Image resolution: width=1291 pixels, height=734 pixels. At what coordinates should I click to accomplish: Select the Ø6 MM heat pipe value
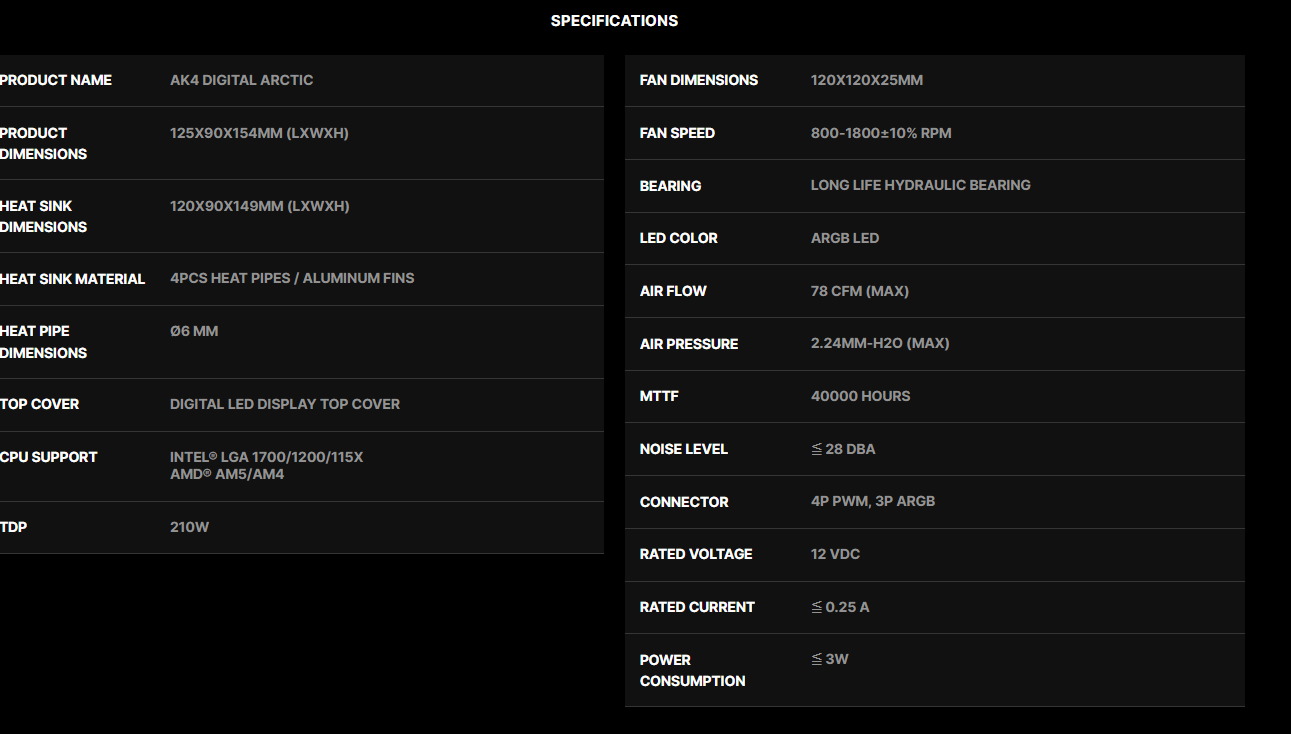194,331
